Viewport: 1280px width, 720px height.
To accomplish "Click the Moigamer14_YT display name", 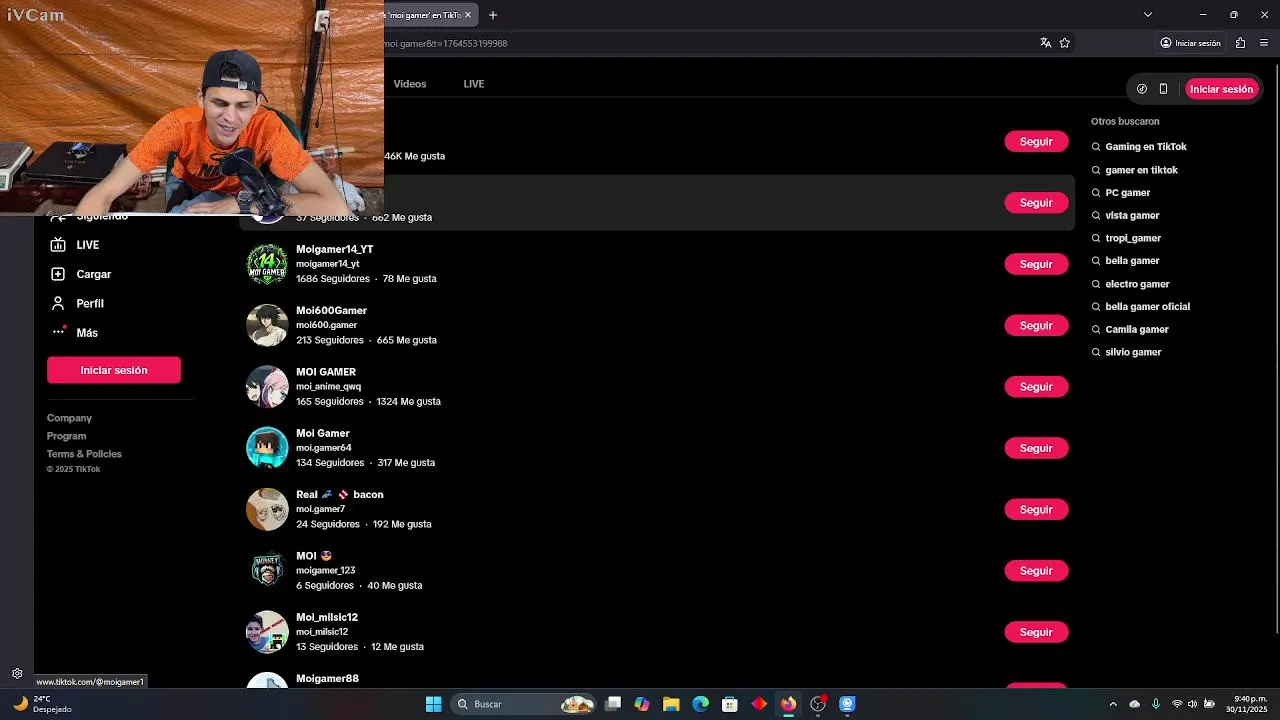I will 334,249.
